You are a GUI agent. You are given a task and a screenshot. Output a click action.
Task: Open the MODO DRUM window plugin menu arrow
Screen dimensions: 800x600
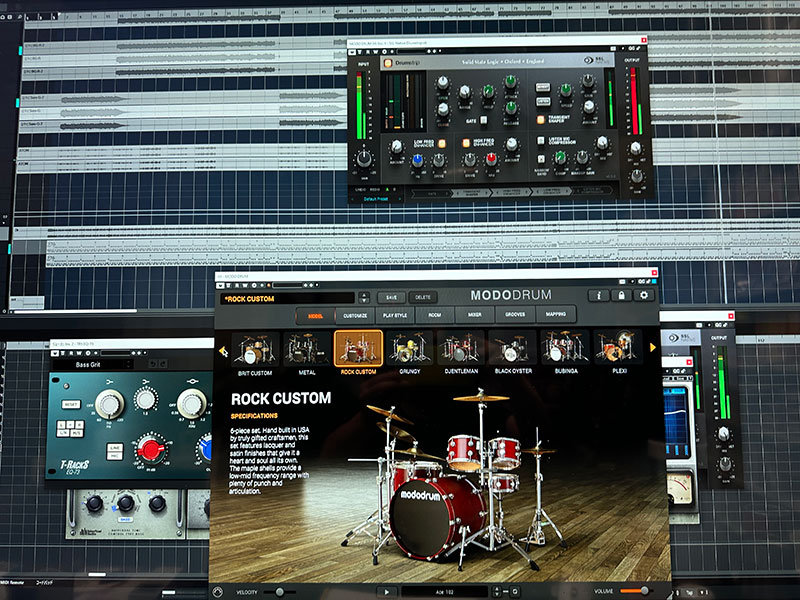click(220, 285)
